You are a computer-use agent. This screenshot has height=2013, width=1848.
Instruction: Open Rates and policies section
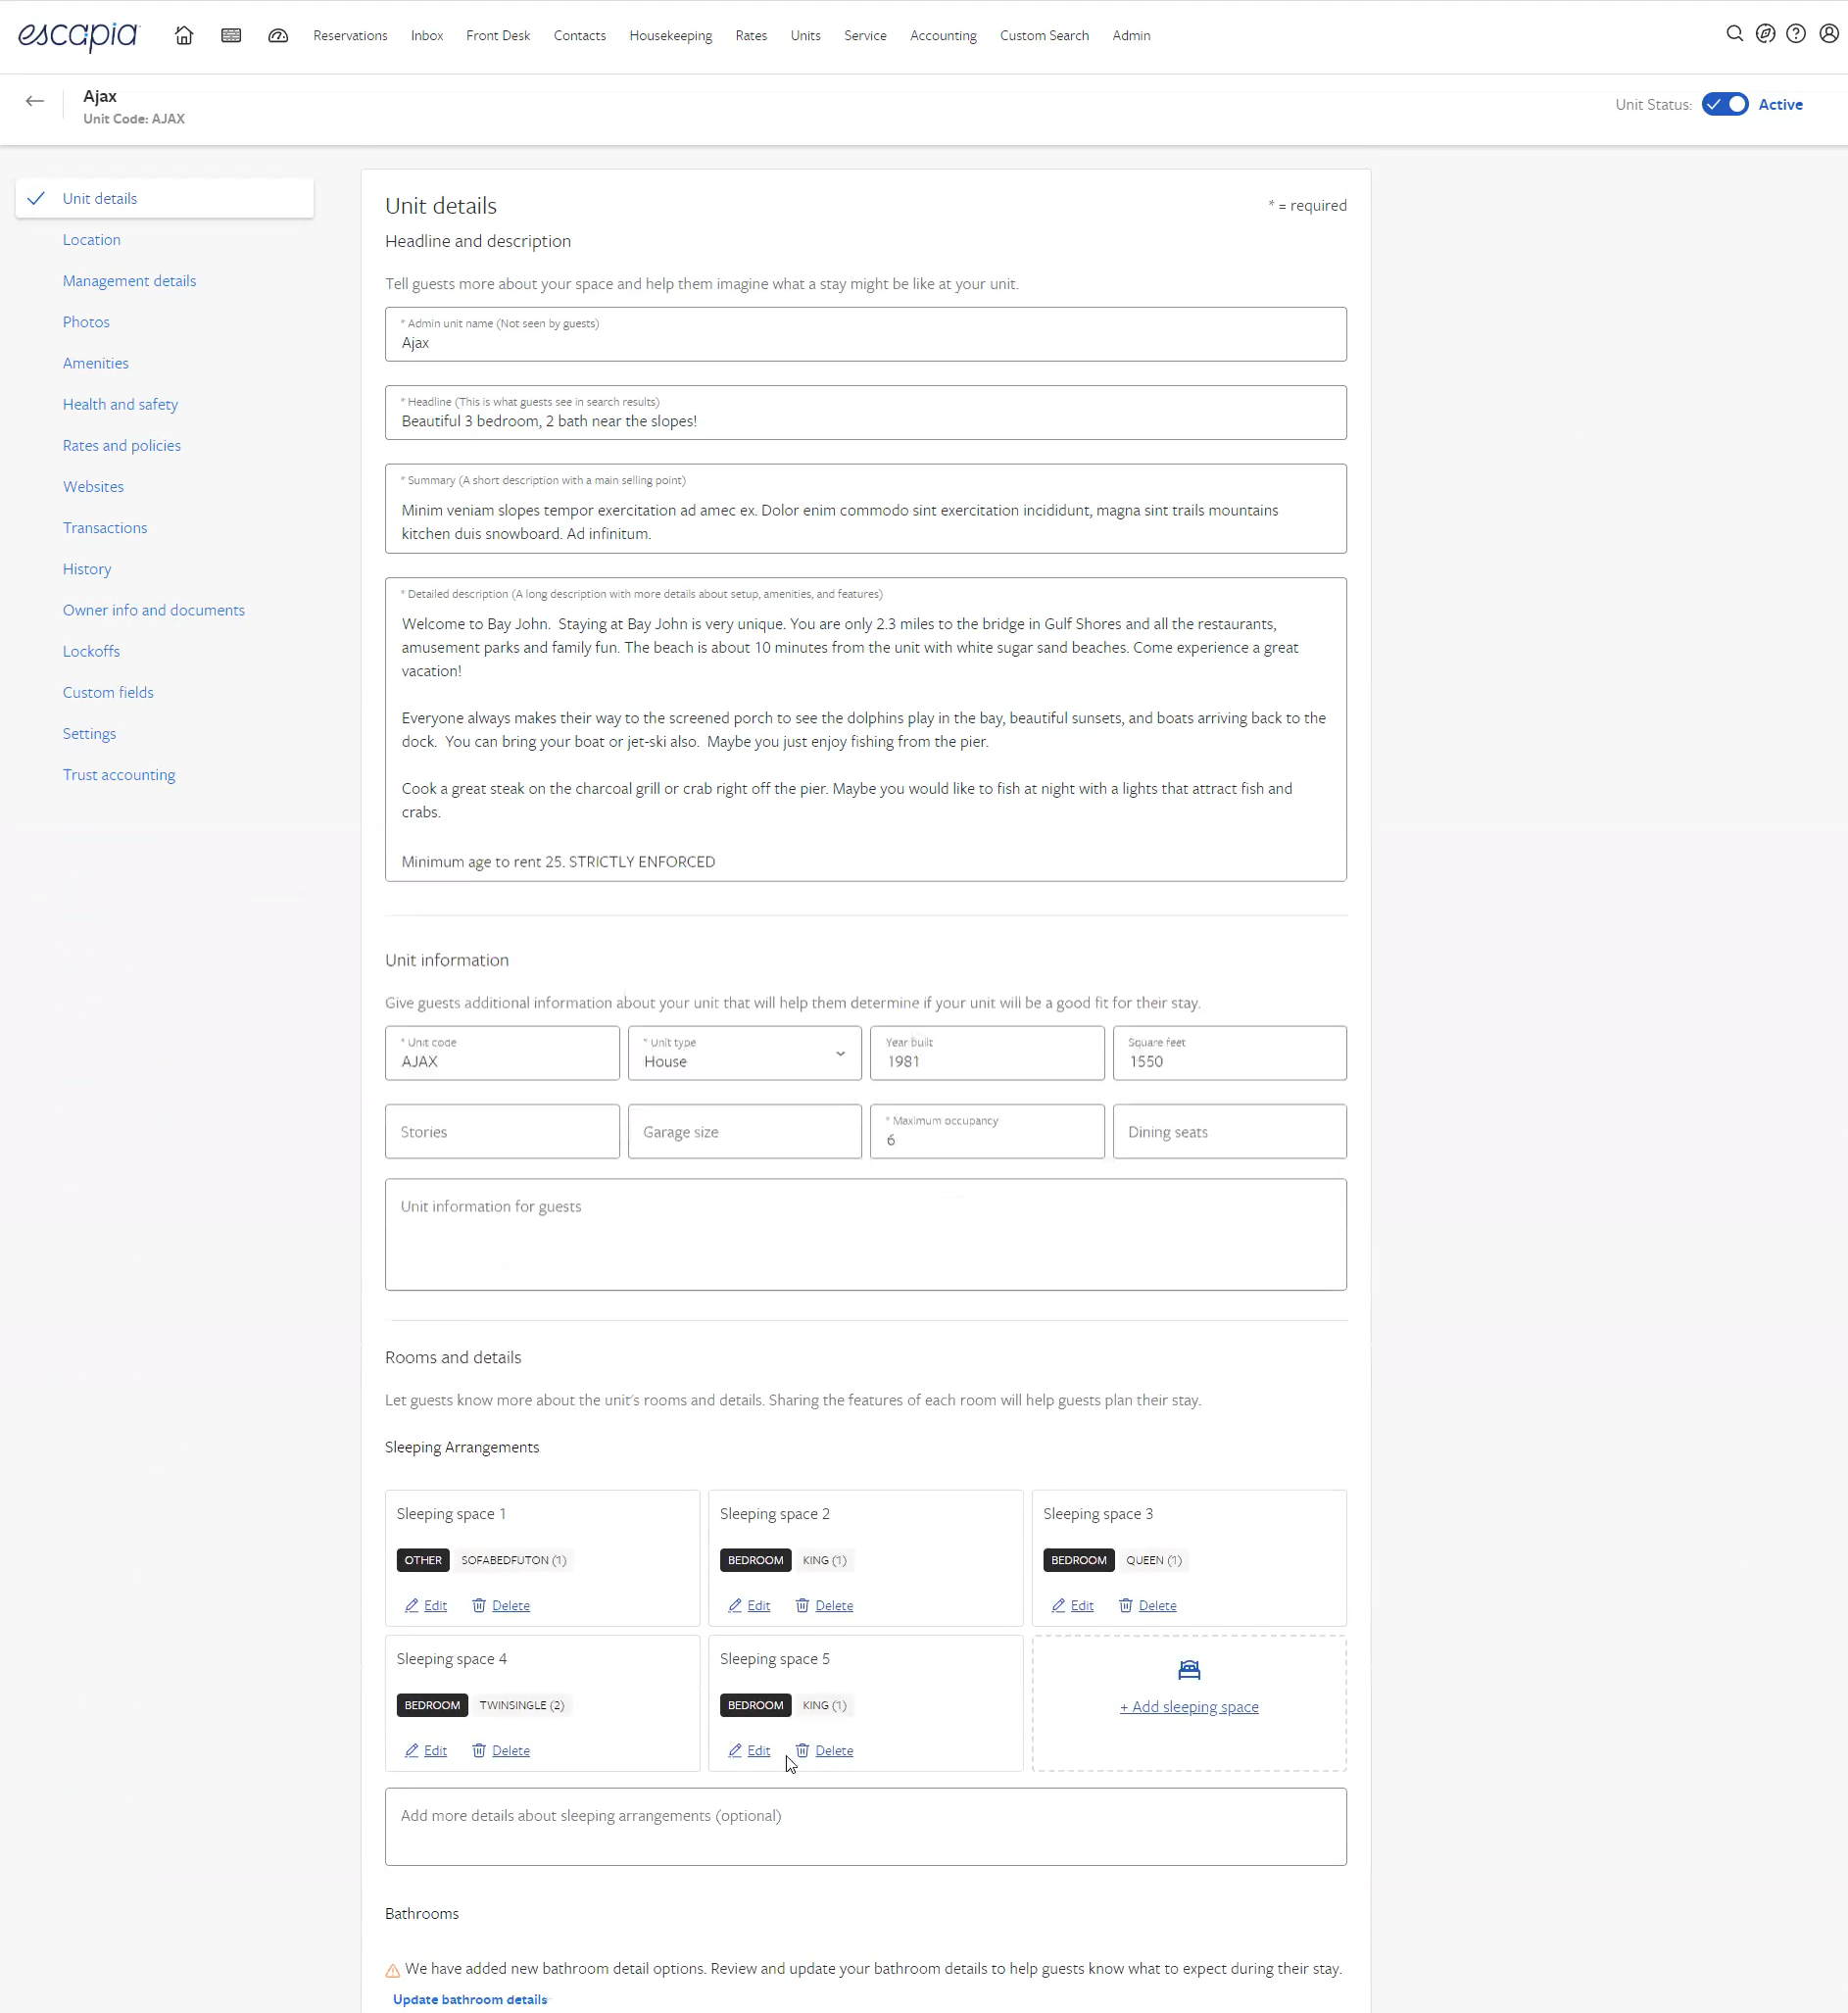click(x=122, y=445)
